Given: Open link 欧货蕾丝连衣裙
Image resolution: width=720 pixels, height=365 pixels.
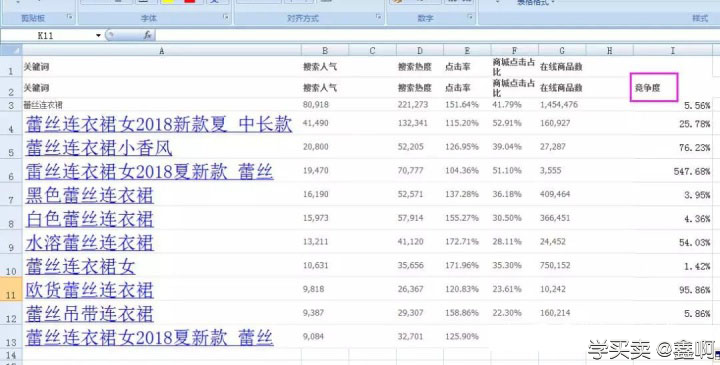Looking at the screenshot, I should (89, 290).
